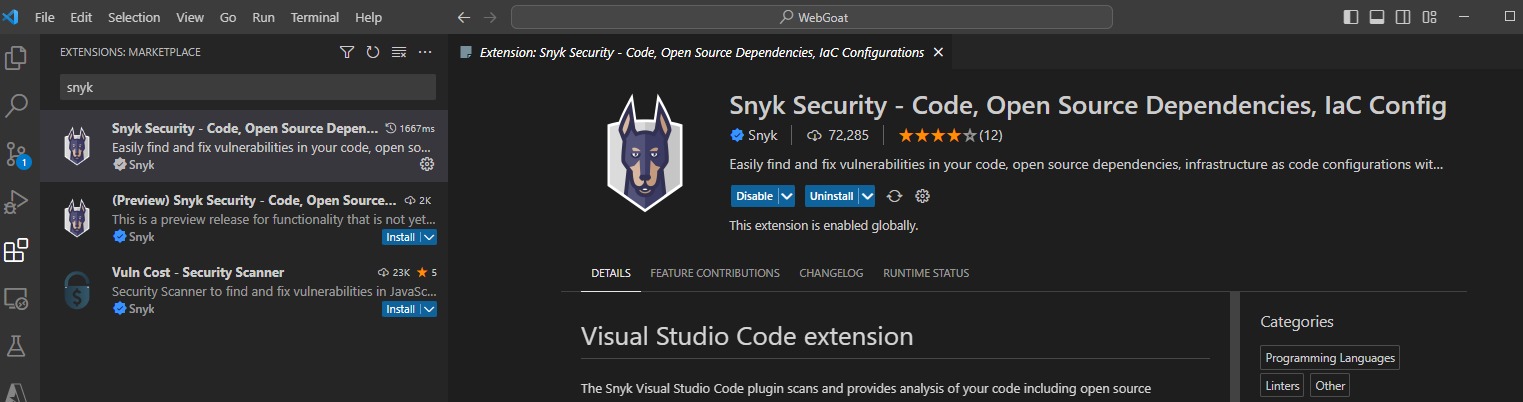The height and width of the screenshot is (402, 1523).
Task: Close the Snyk Security extension tab
Action: point(938,52)
